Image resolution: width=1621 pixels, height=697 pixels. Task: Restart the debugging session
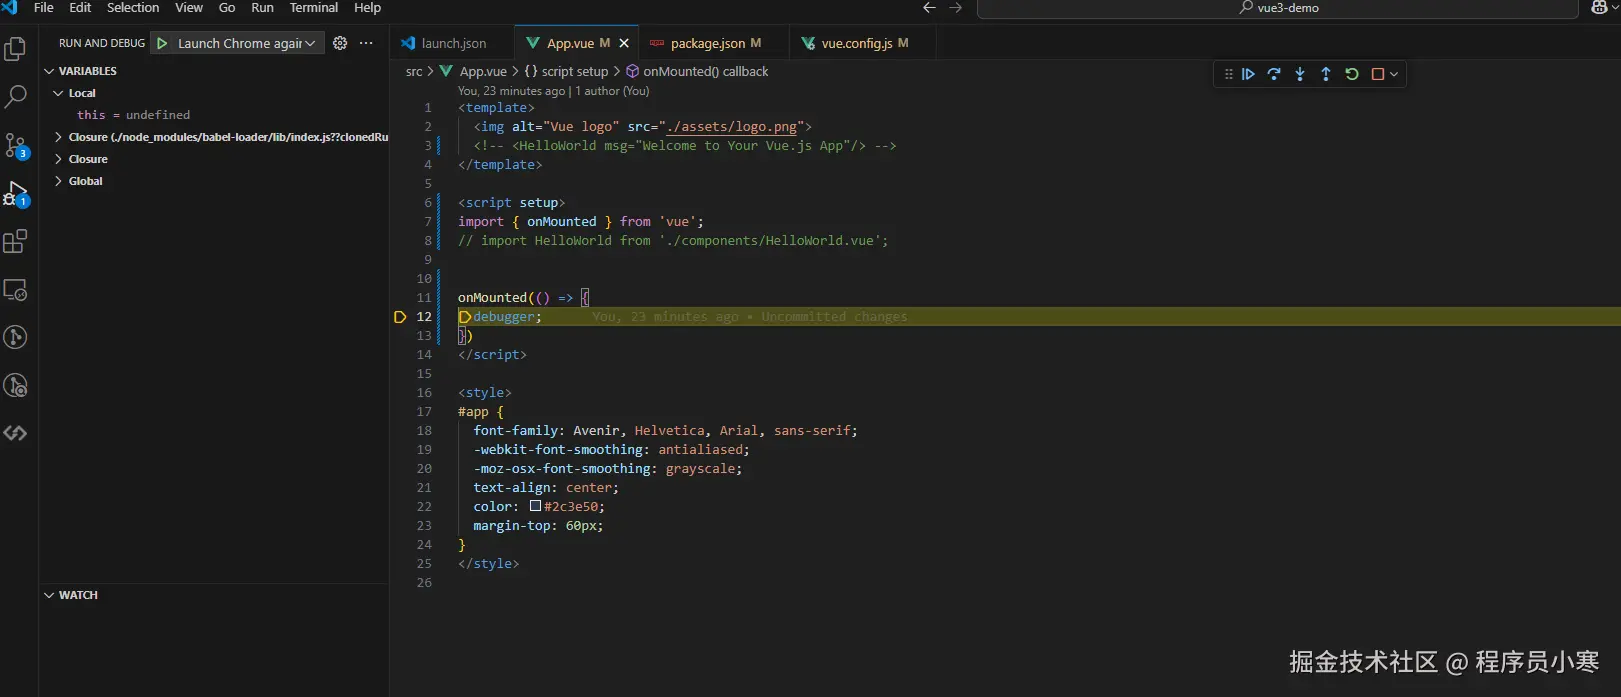(1352, 74)
